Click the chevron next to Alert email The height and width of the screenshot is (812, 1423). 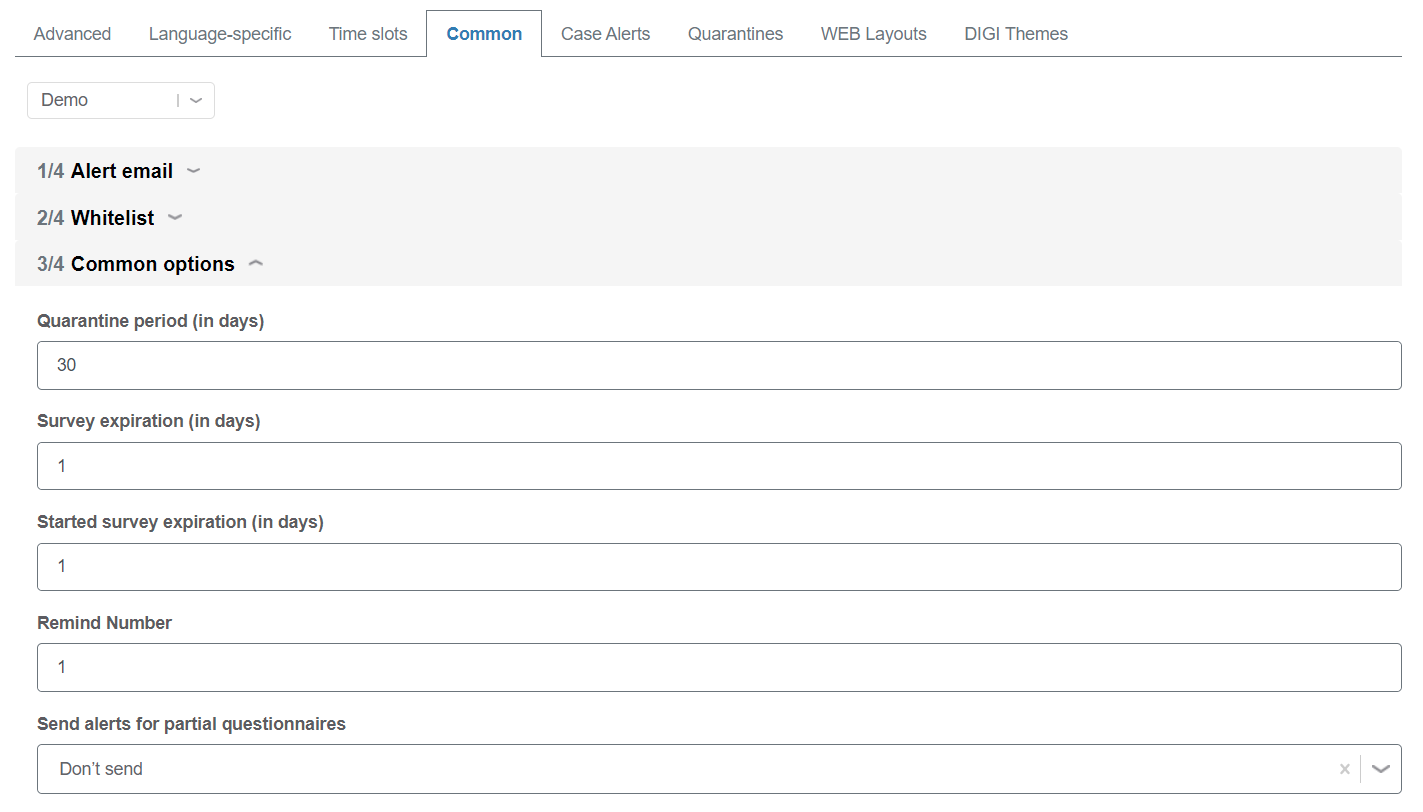coord(194,171)
